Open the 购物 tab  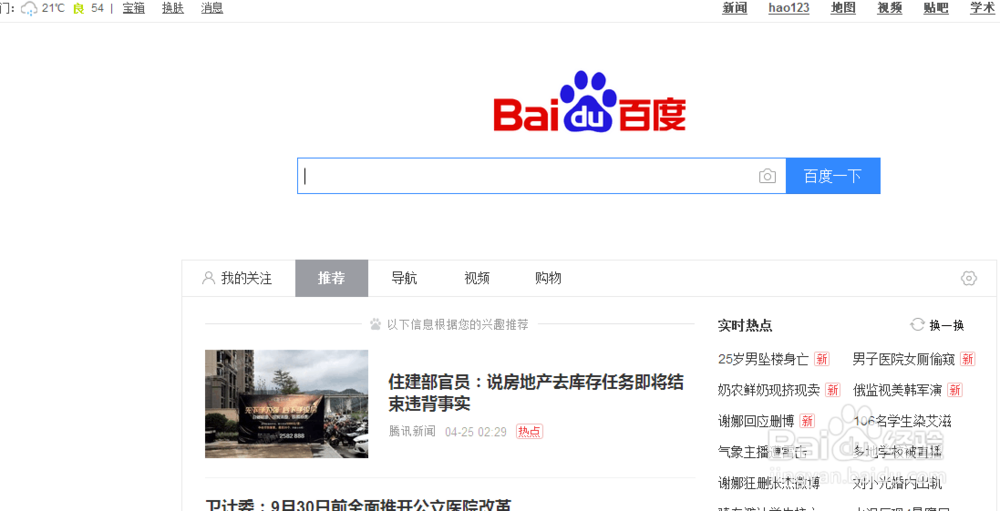(x=548, y=278)
